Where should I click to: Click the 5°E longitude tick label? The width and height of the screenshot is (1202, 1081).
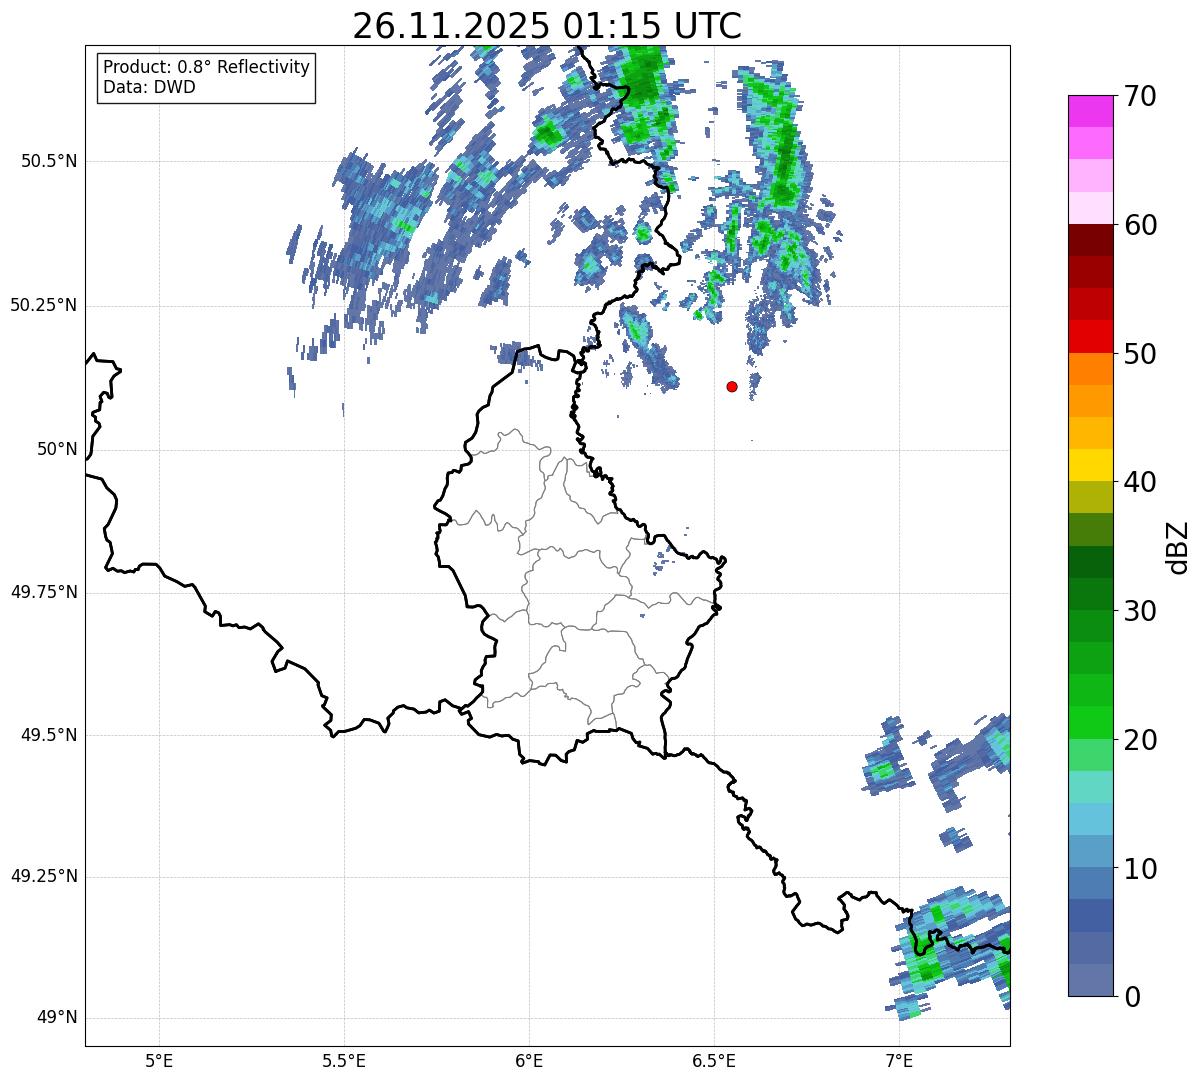159,1060
